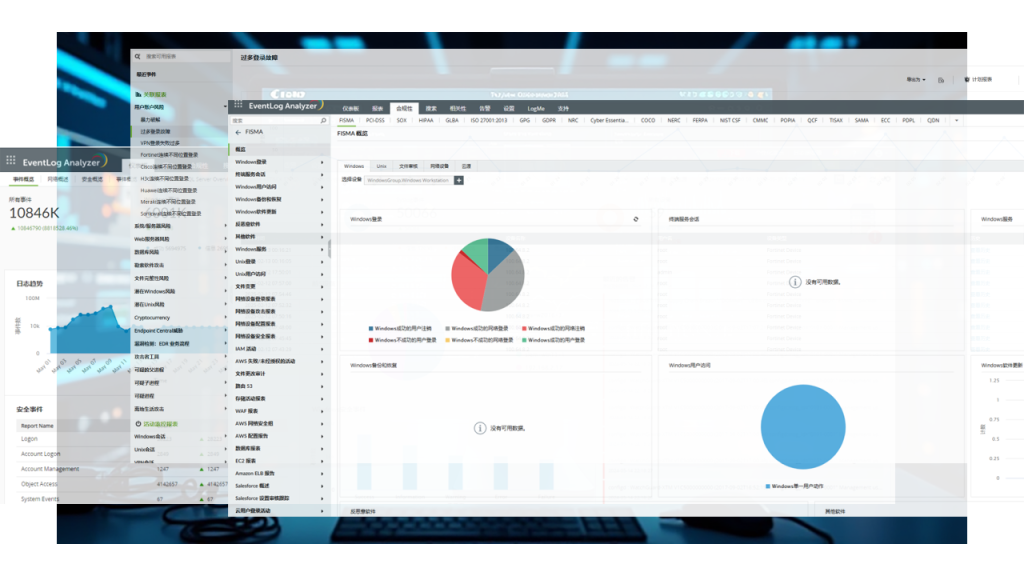Click the FISMA sidebar collapse handle

pos(329,248)
